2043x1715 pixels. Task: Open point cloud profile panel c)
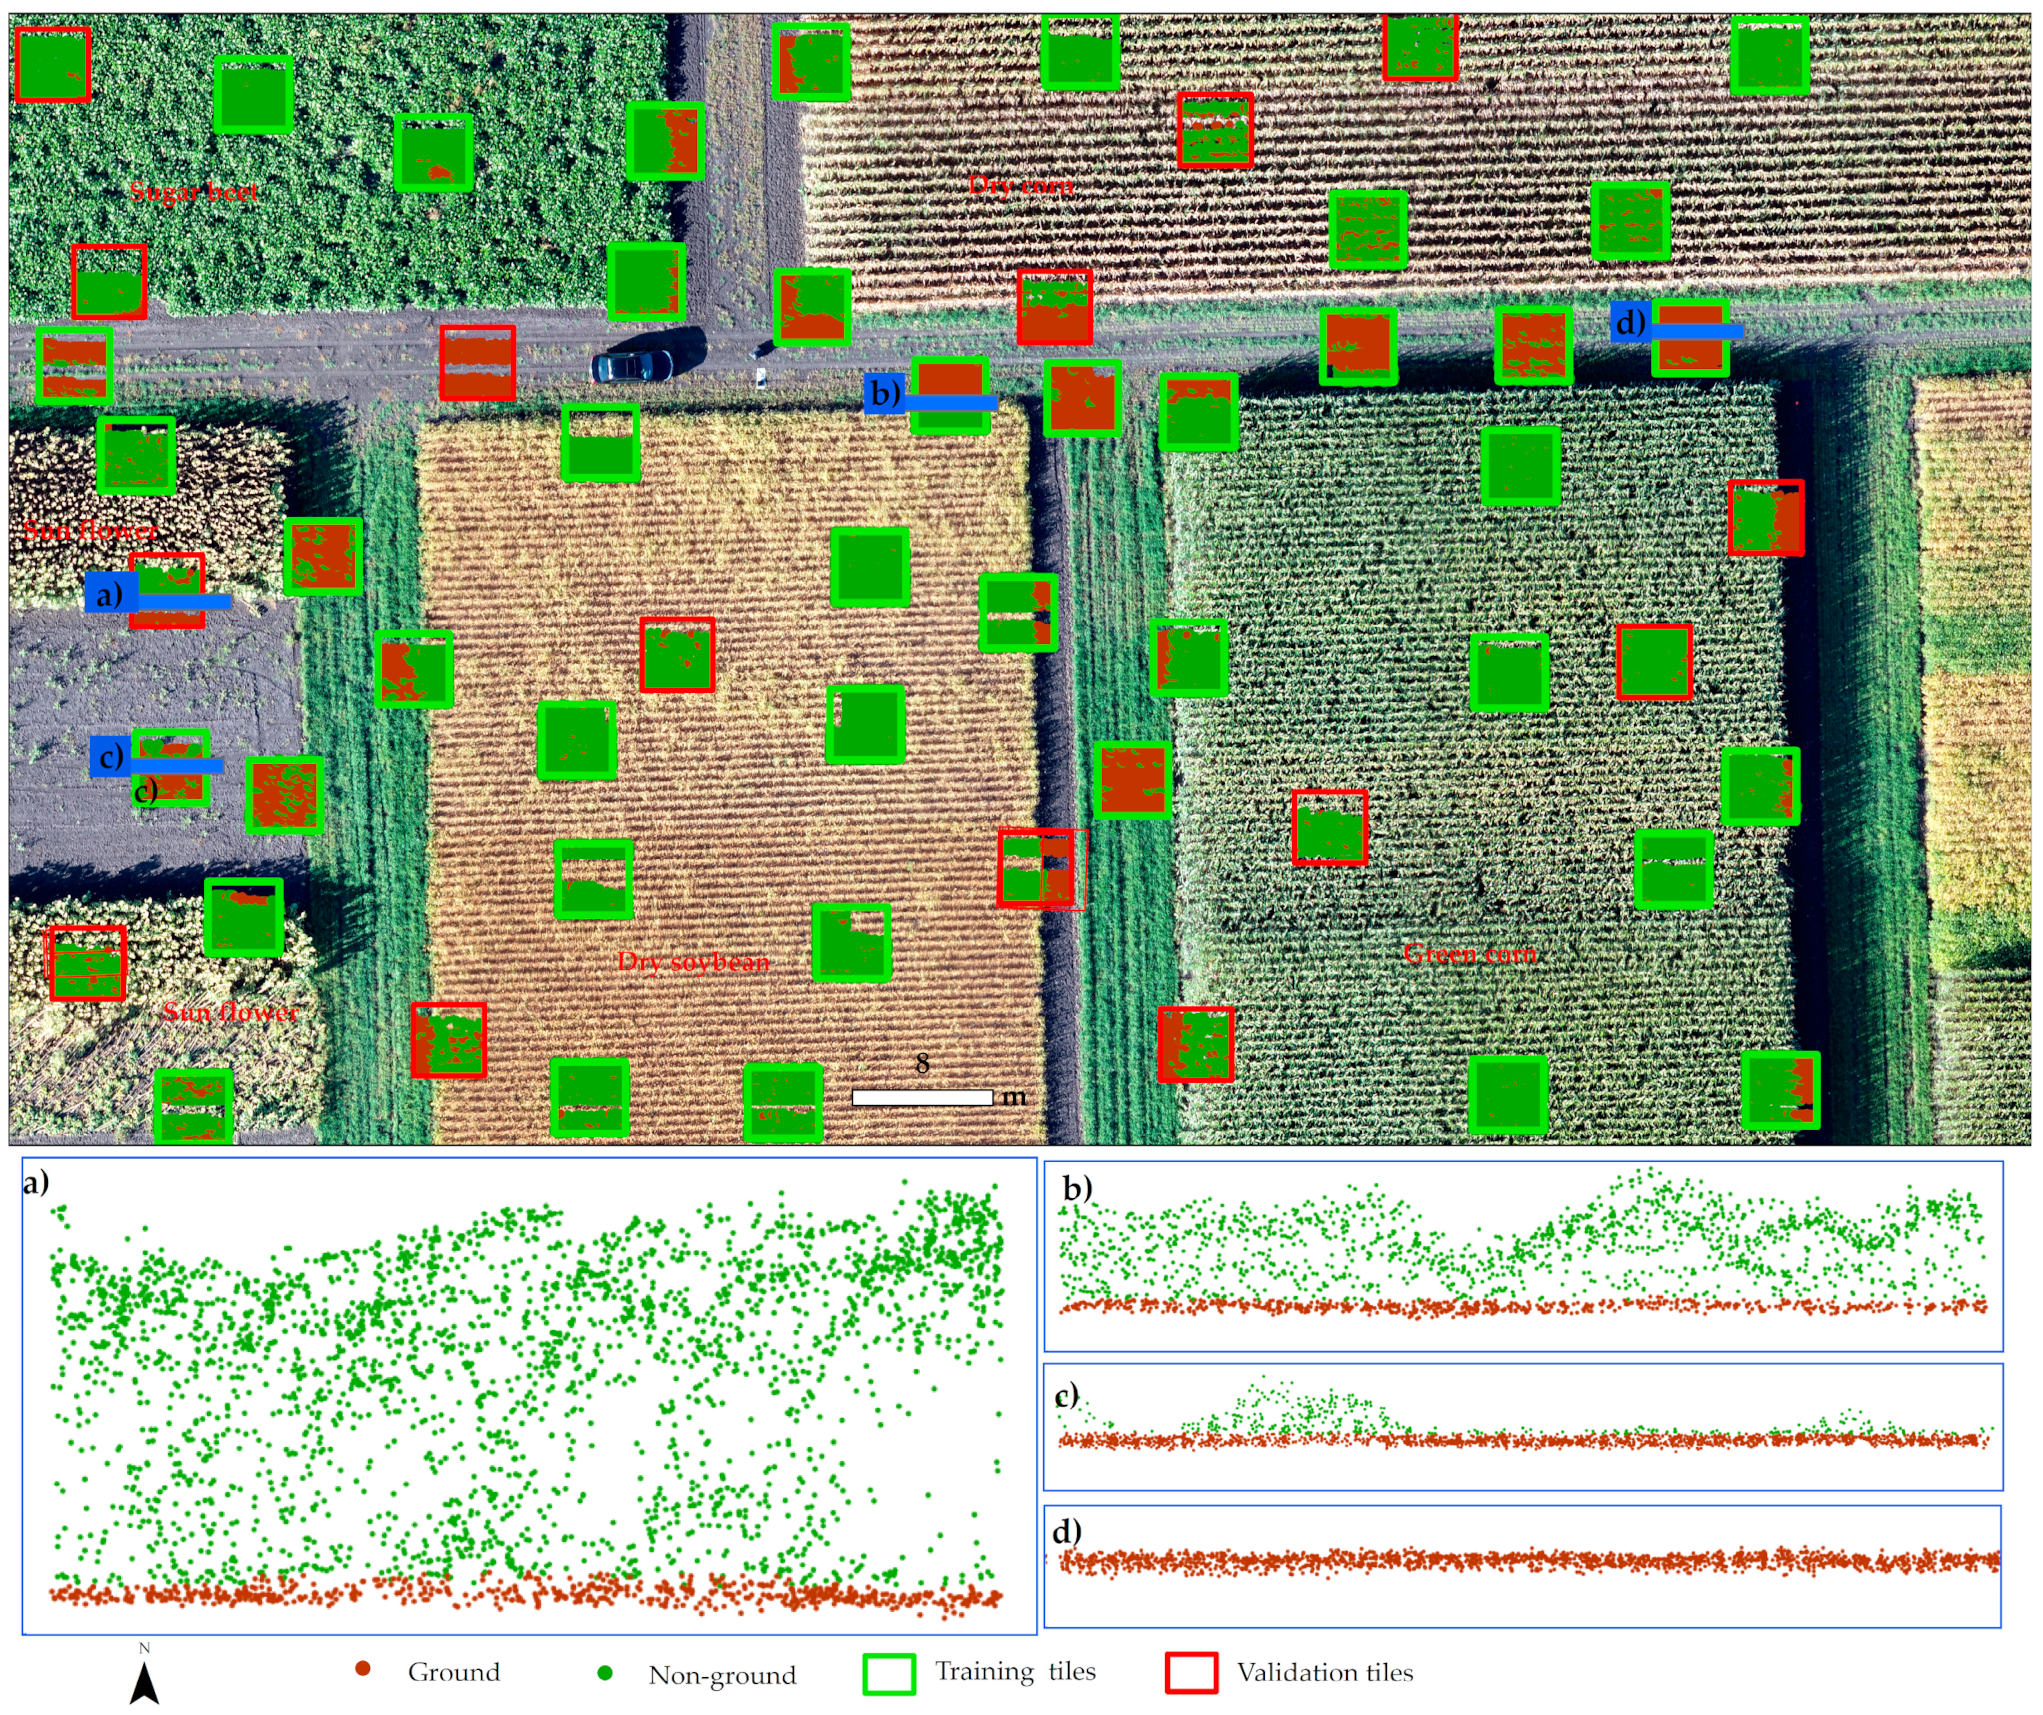1523,1427
